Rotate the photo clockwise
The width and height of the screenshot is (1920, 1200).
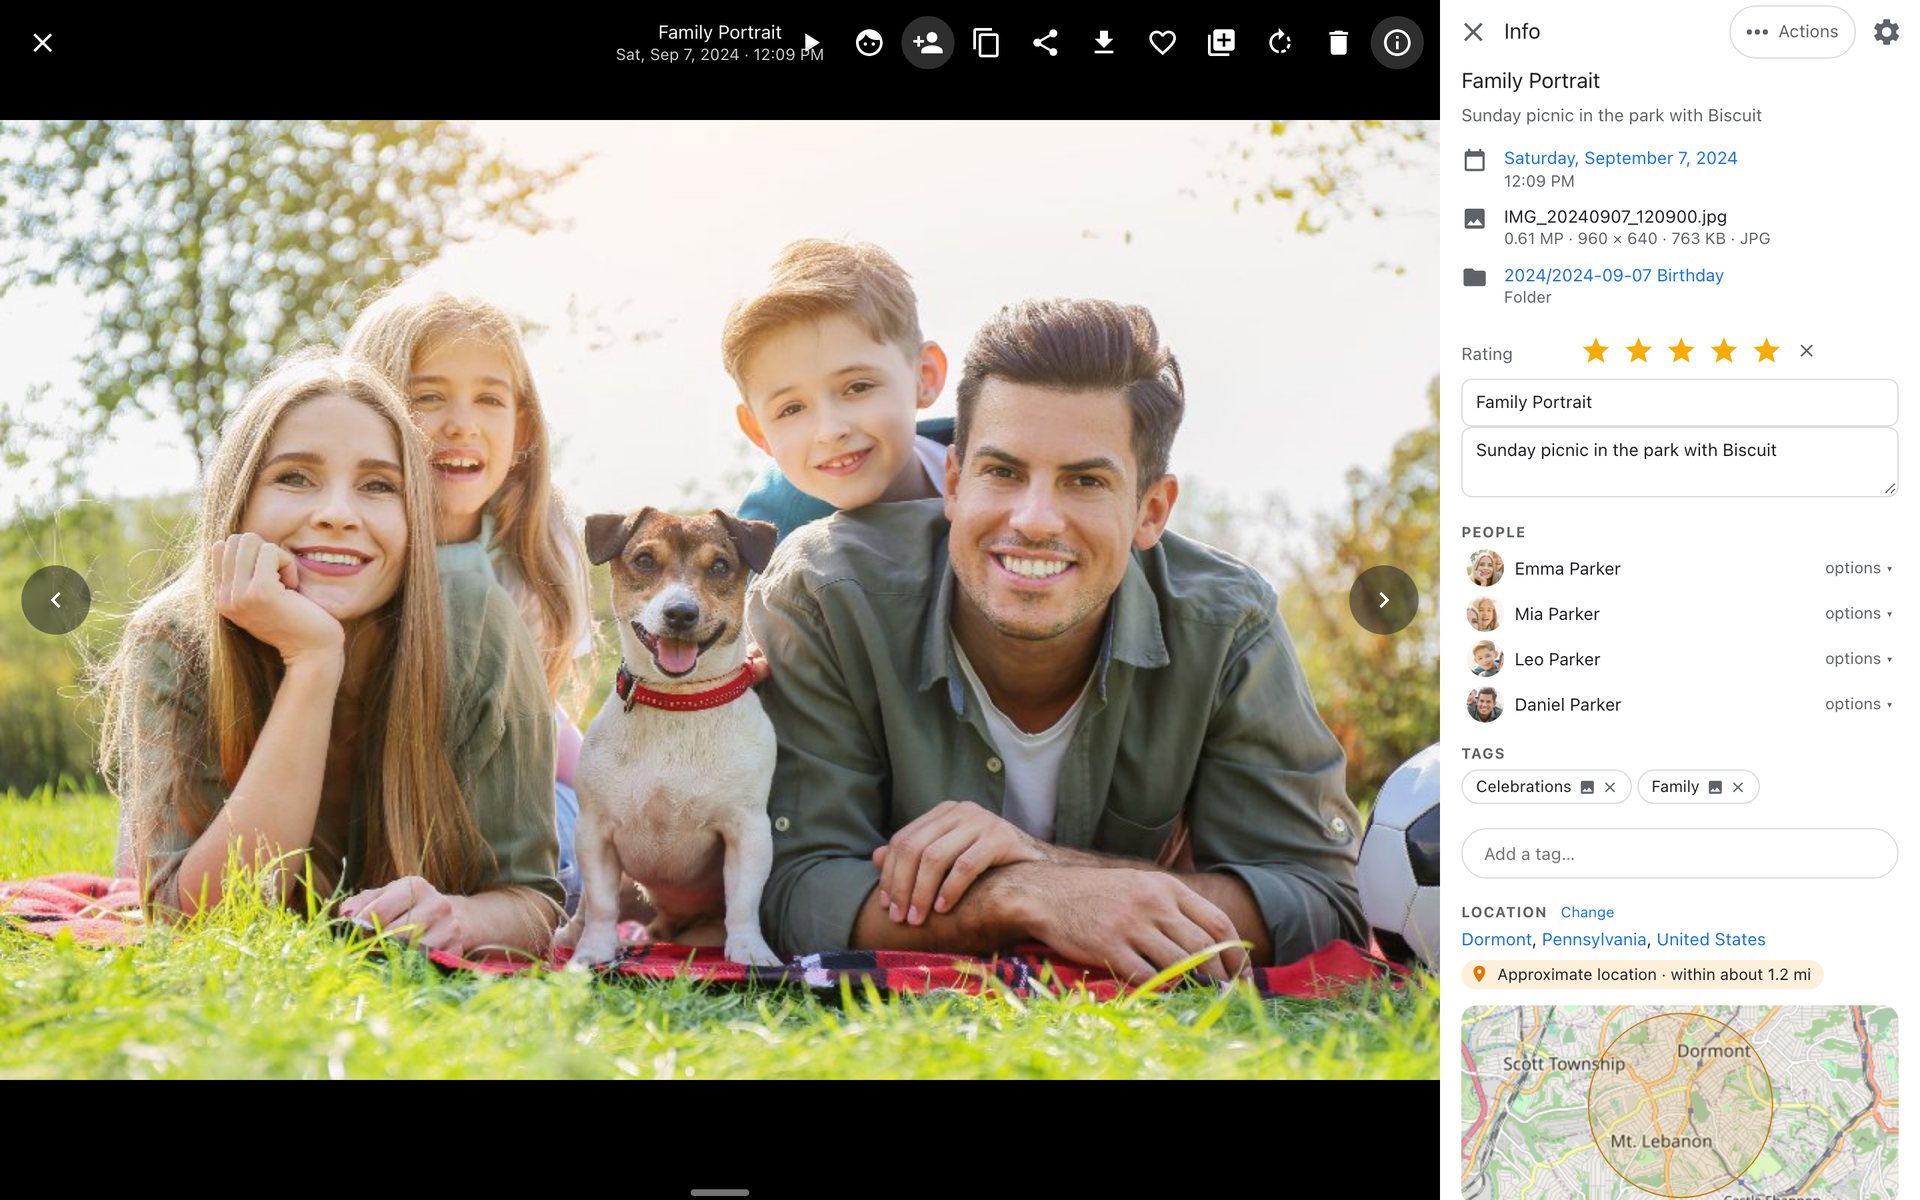pyautogui.click(x=1280, y=42)
